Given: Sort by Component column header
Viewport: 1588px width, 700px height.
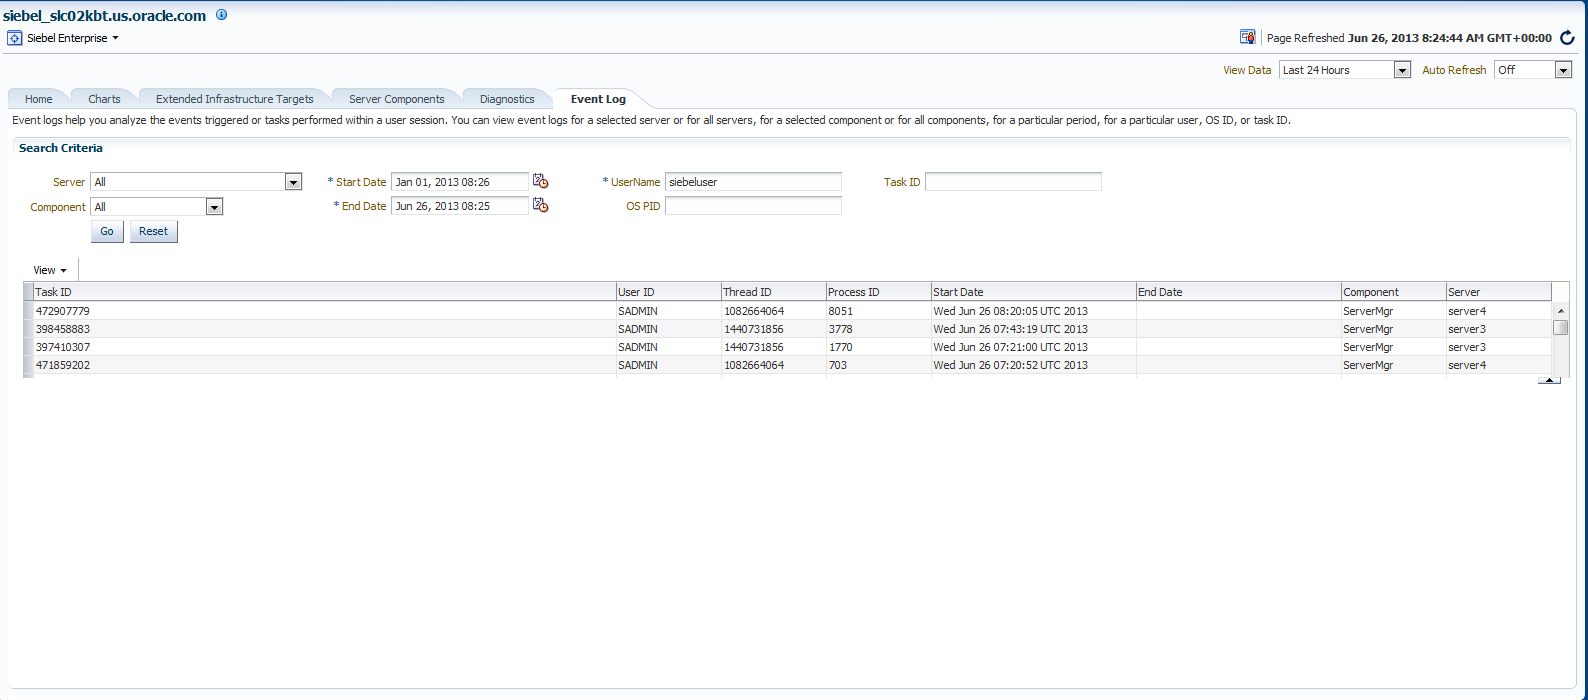Looking at the screenshot, I should click(1393, 292).
